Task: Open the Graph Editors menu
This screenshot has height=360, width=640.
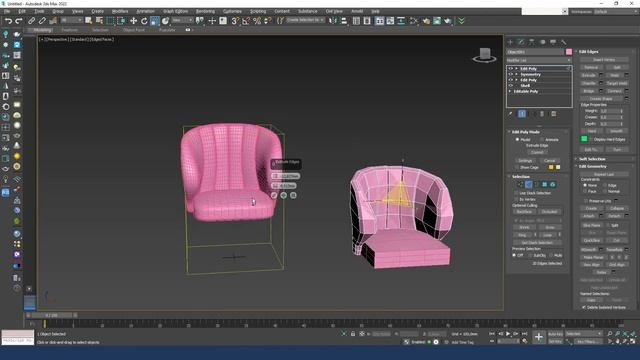Action: click(x=176, y=11)
